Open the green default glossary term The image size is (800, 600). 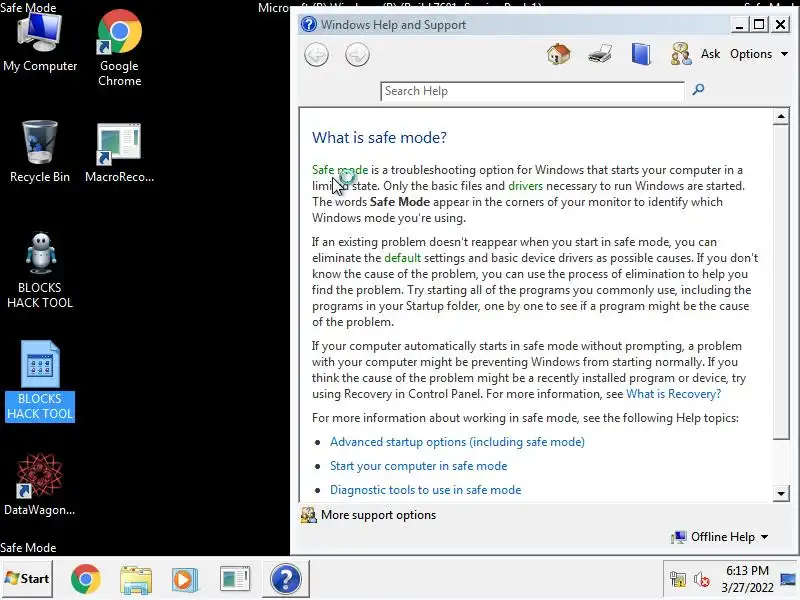click(x=403, y=258)
